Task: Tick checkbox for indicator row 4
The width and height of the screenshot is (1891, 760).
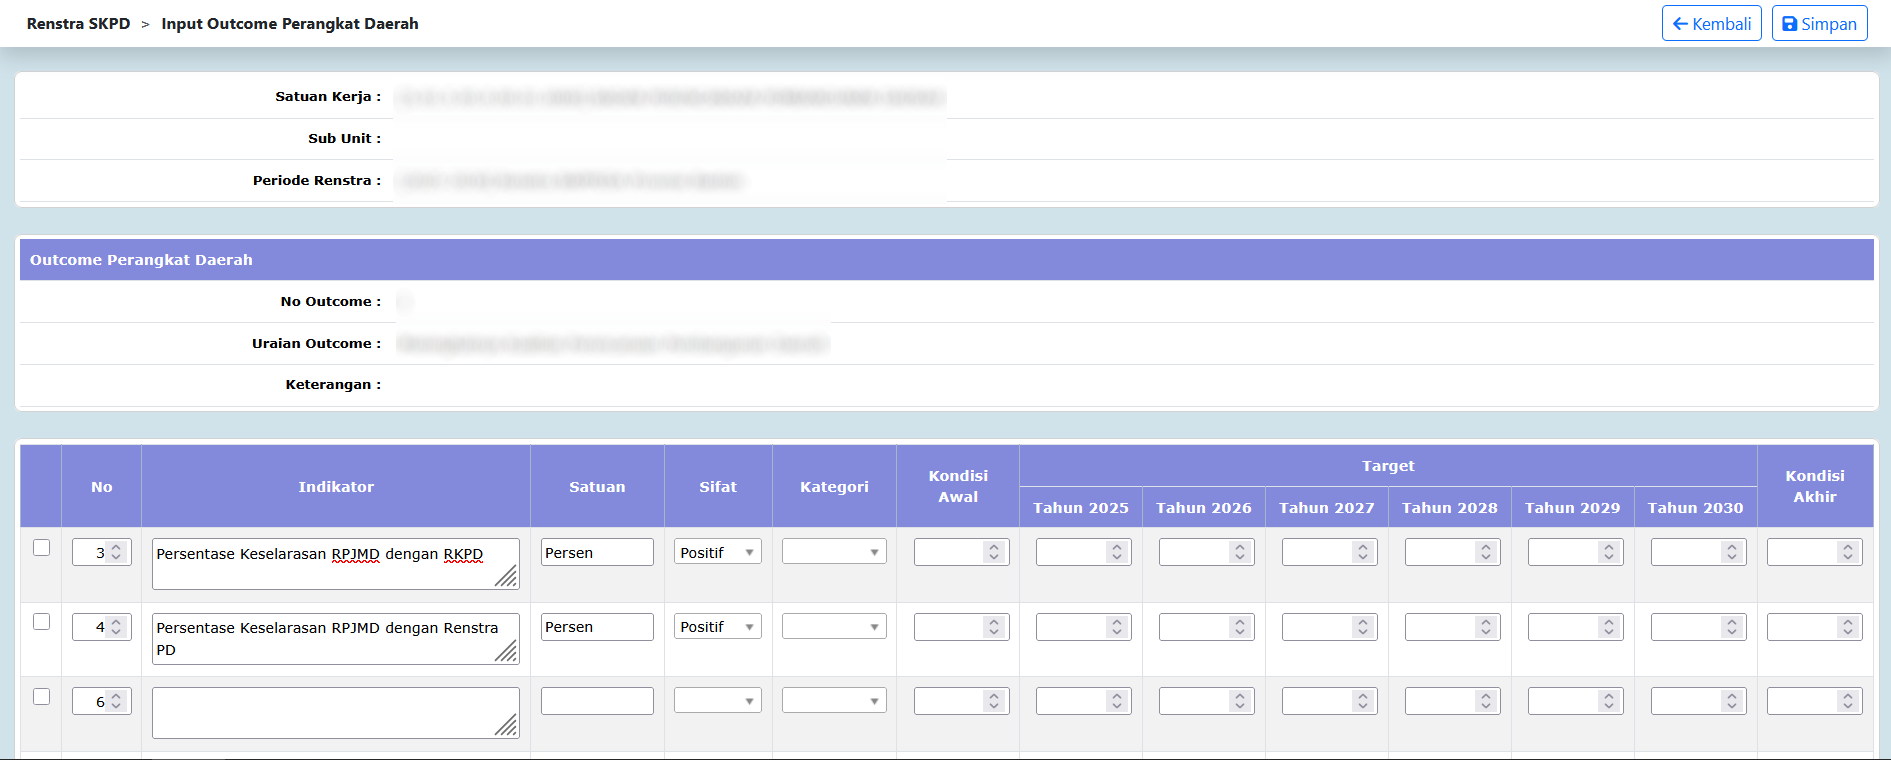Action: click(41, 622)
